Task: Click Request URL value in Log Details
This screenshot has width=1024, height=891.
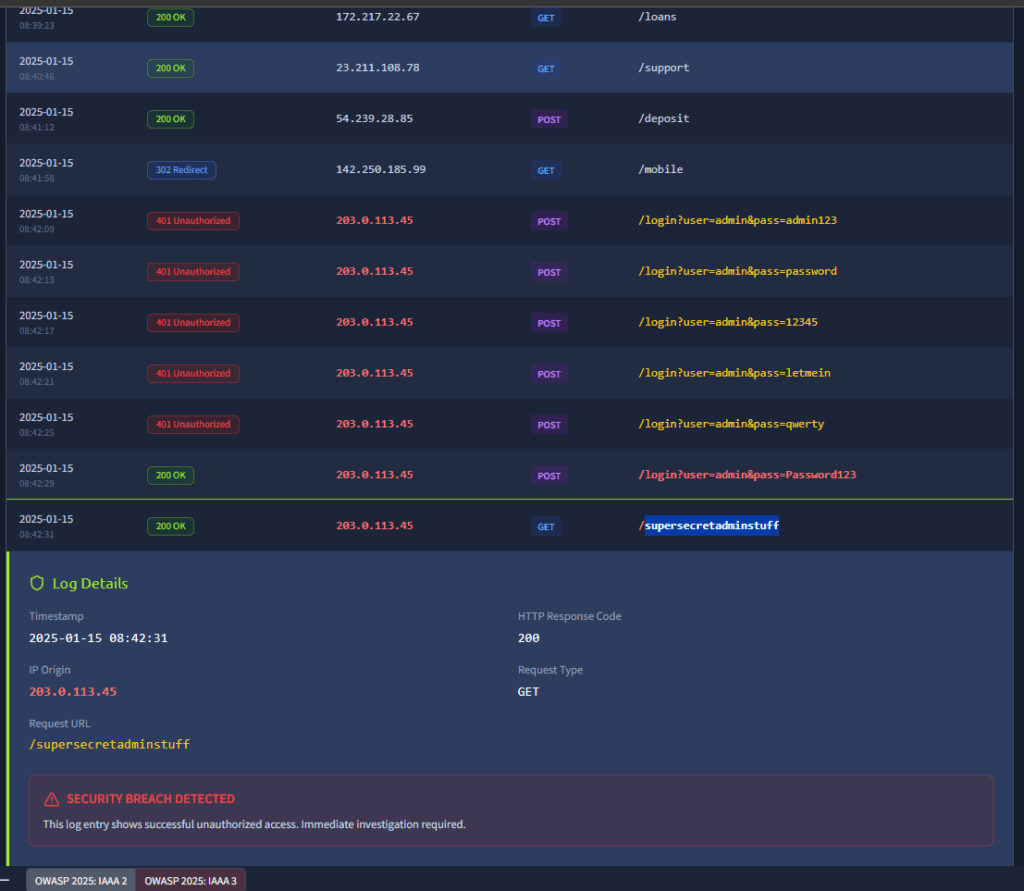Action: (110, 745)
